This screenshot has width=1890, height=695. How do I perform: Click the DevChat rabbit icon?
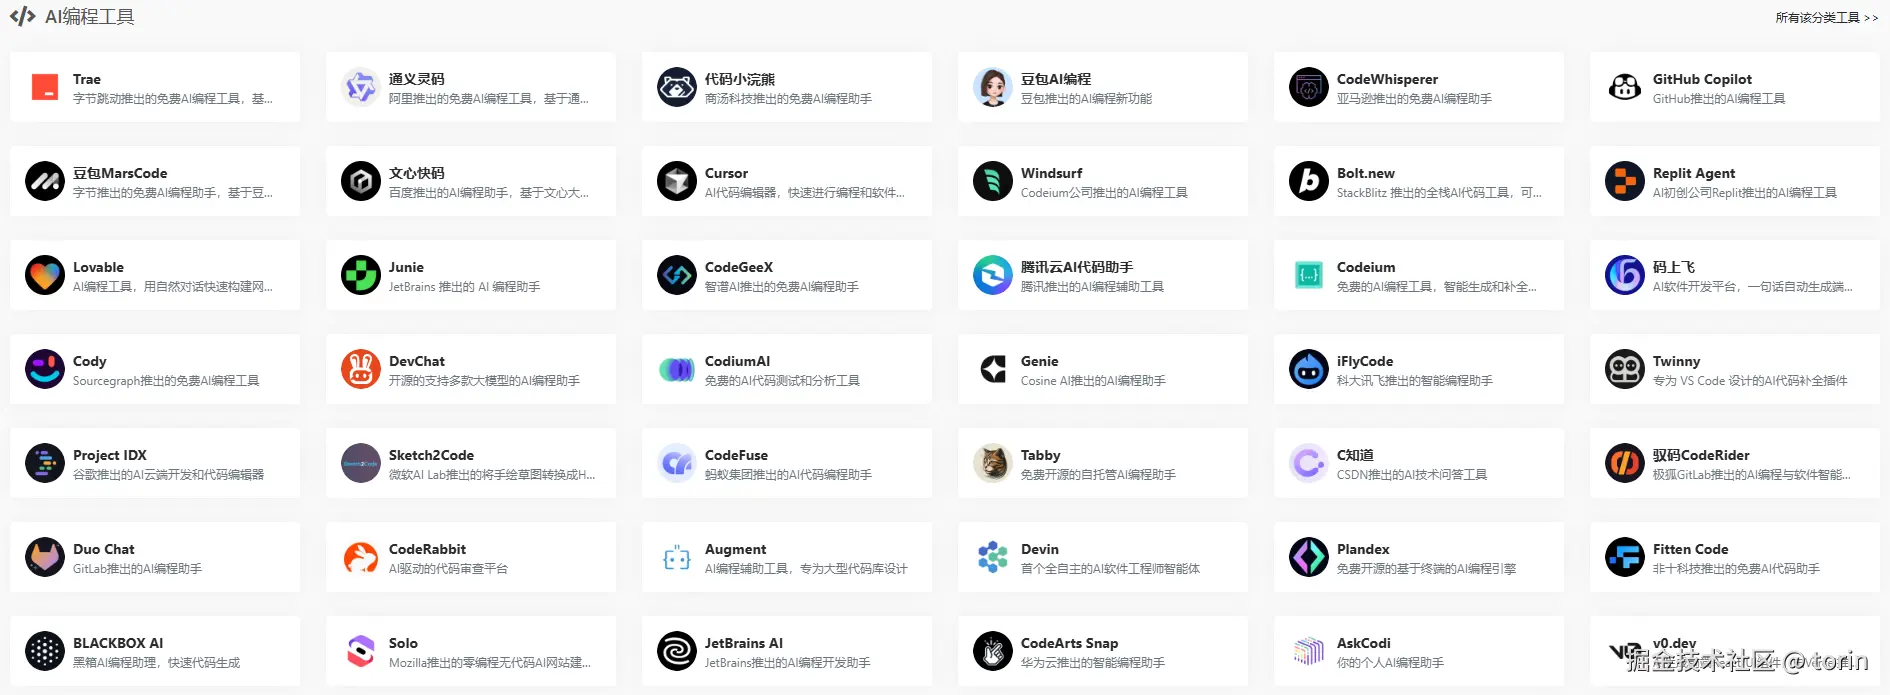(x=361, y=370)
